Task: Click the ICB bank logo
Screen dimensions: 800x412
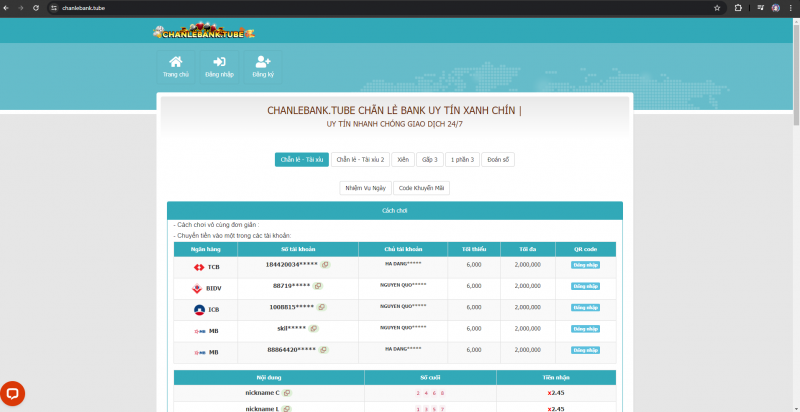Action: pyautogui.click(x=199, y=310)
